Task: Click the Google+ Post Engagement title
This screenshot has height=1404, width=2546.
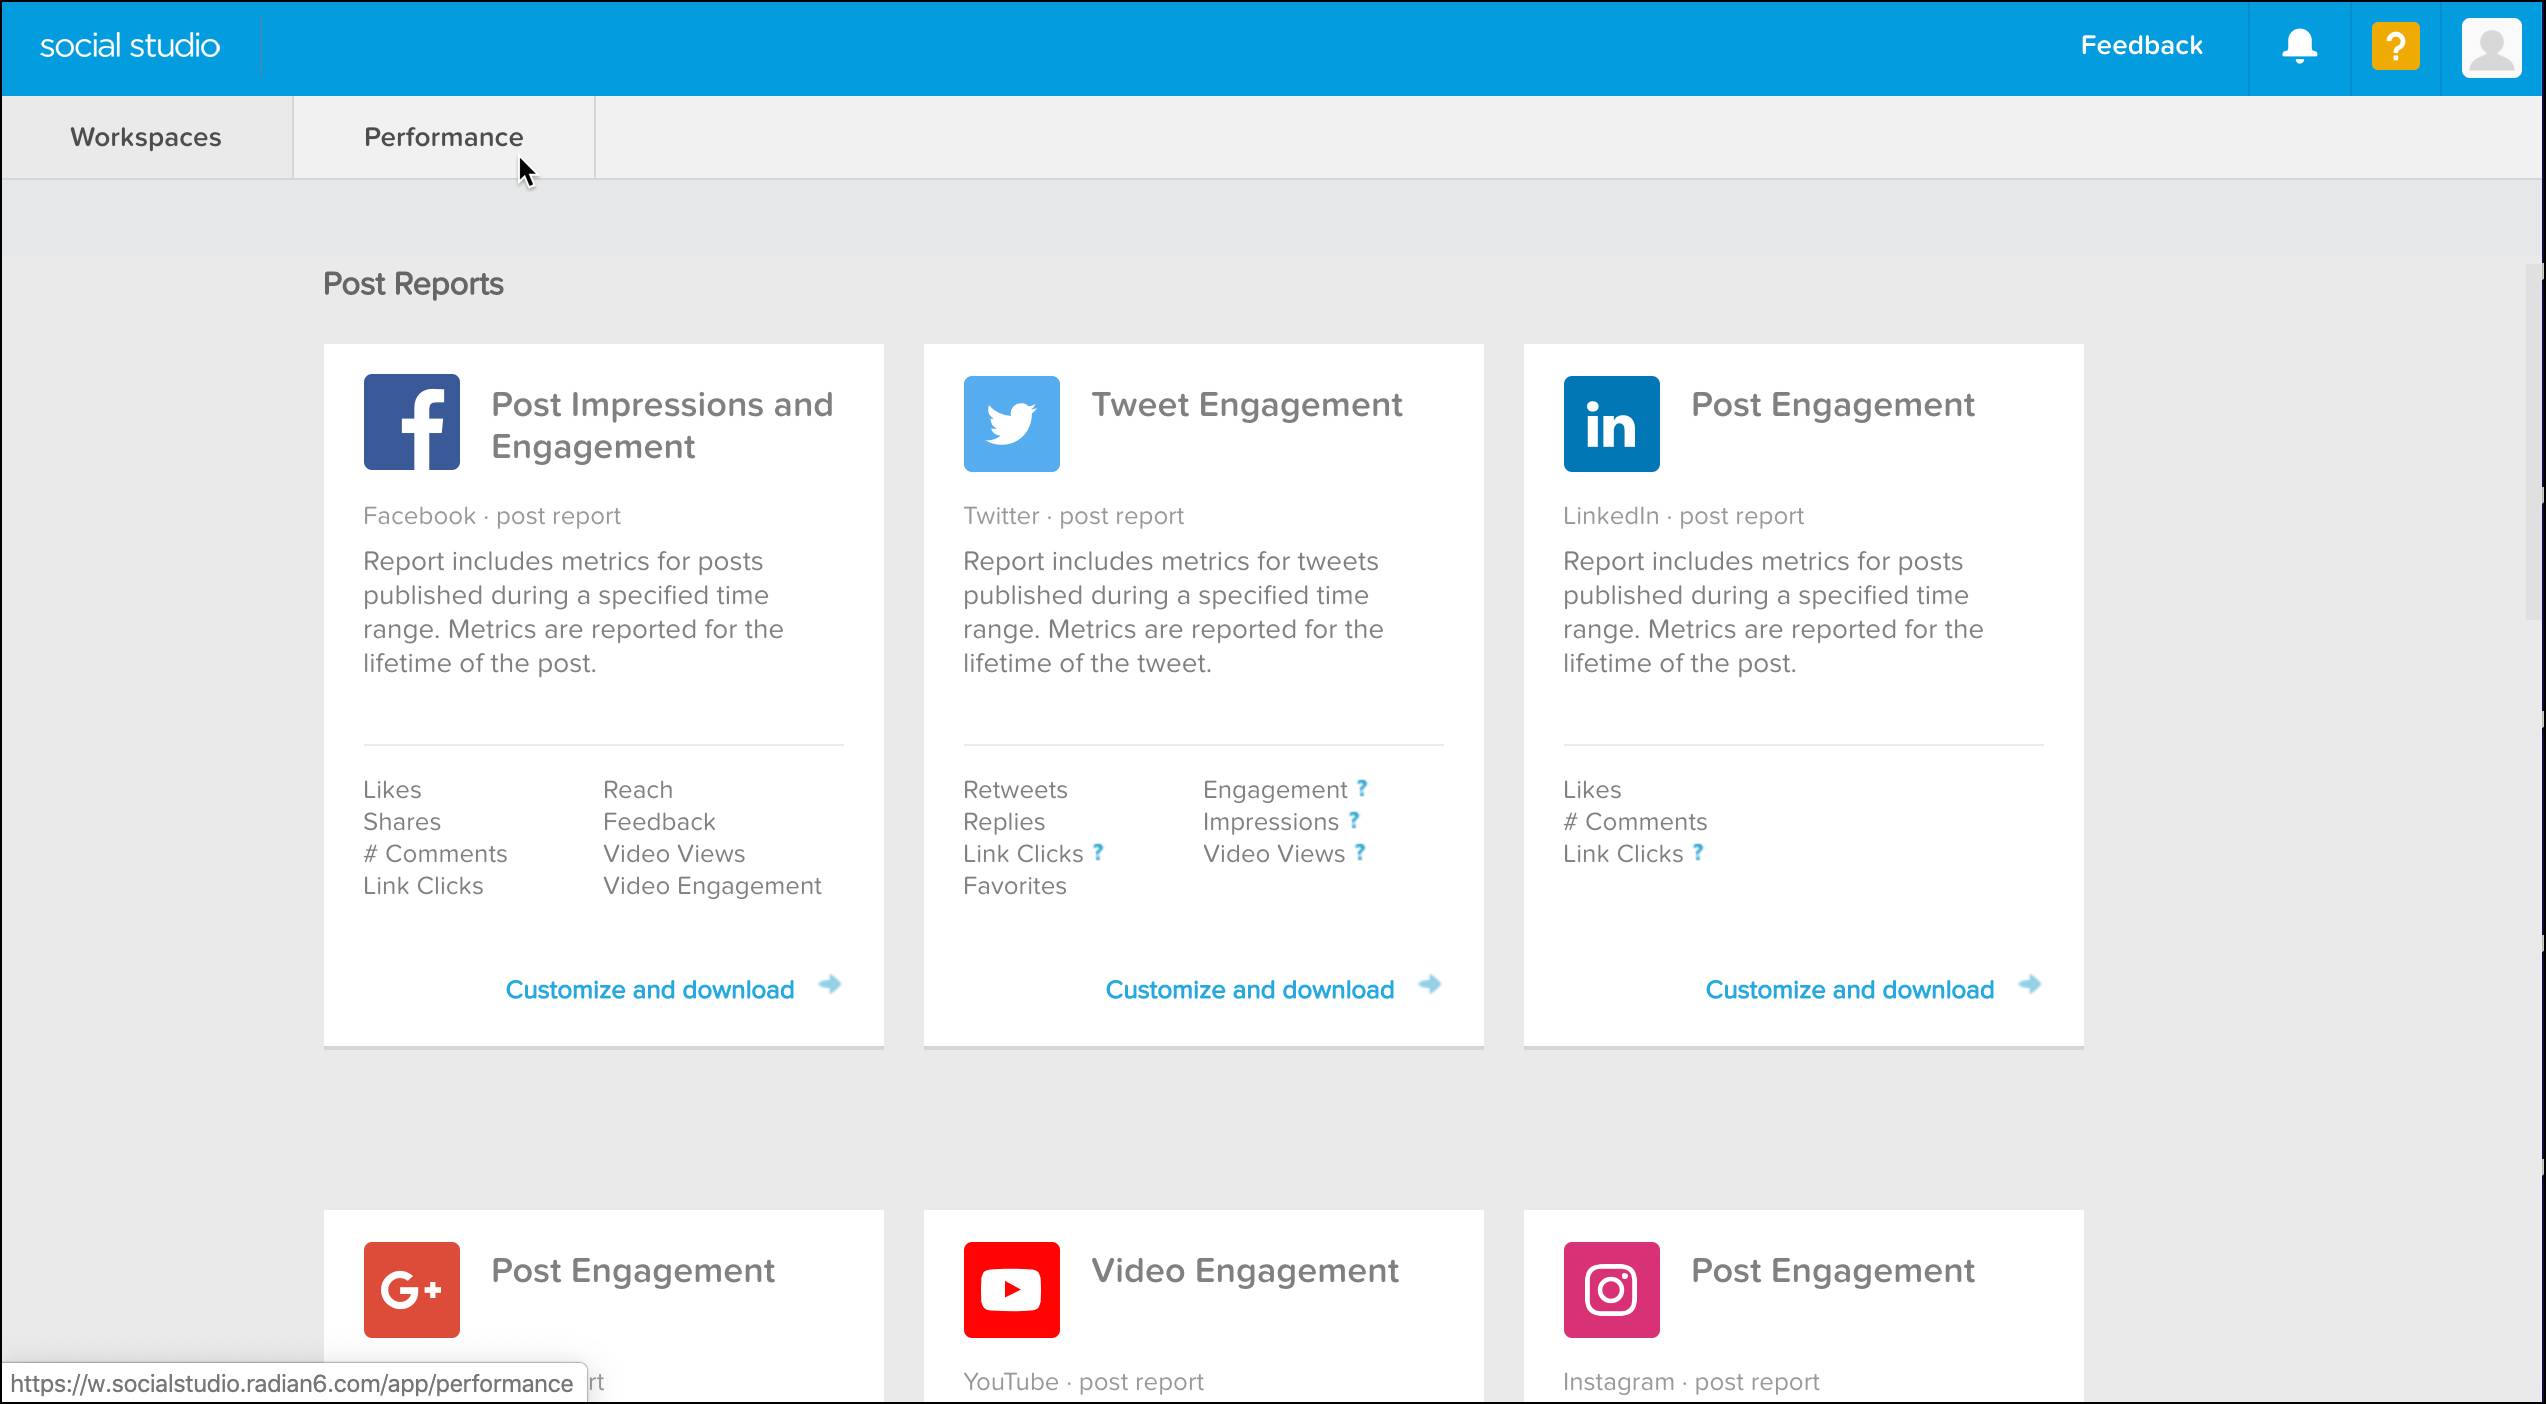Action: point(633,1271)
